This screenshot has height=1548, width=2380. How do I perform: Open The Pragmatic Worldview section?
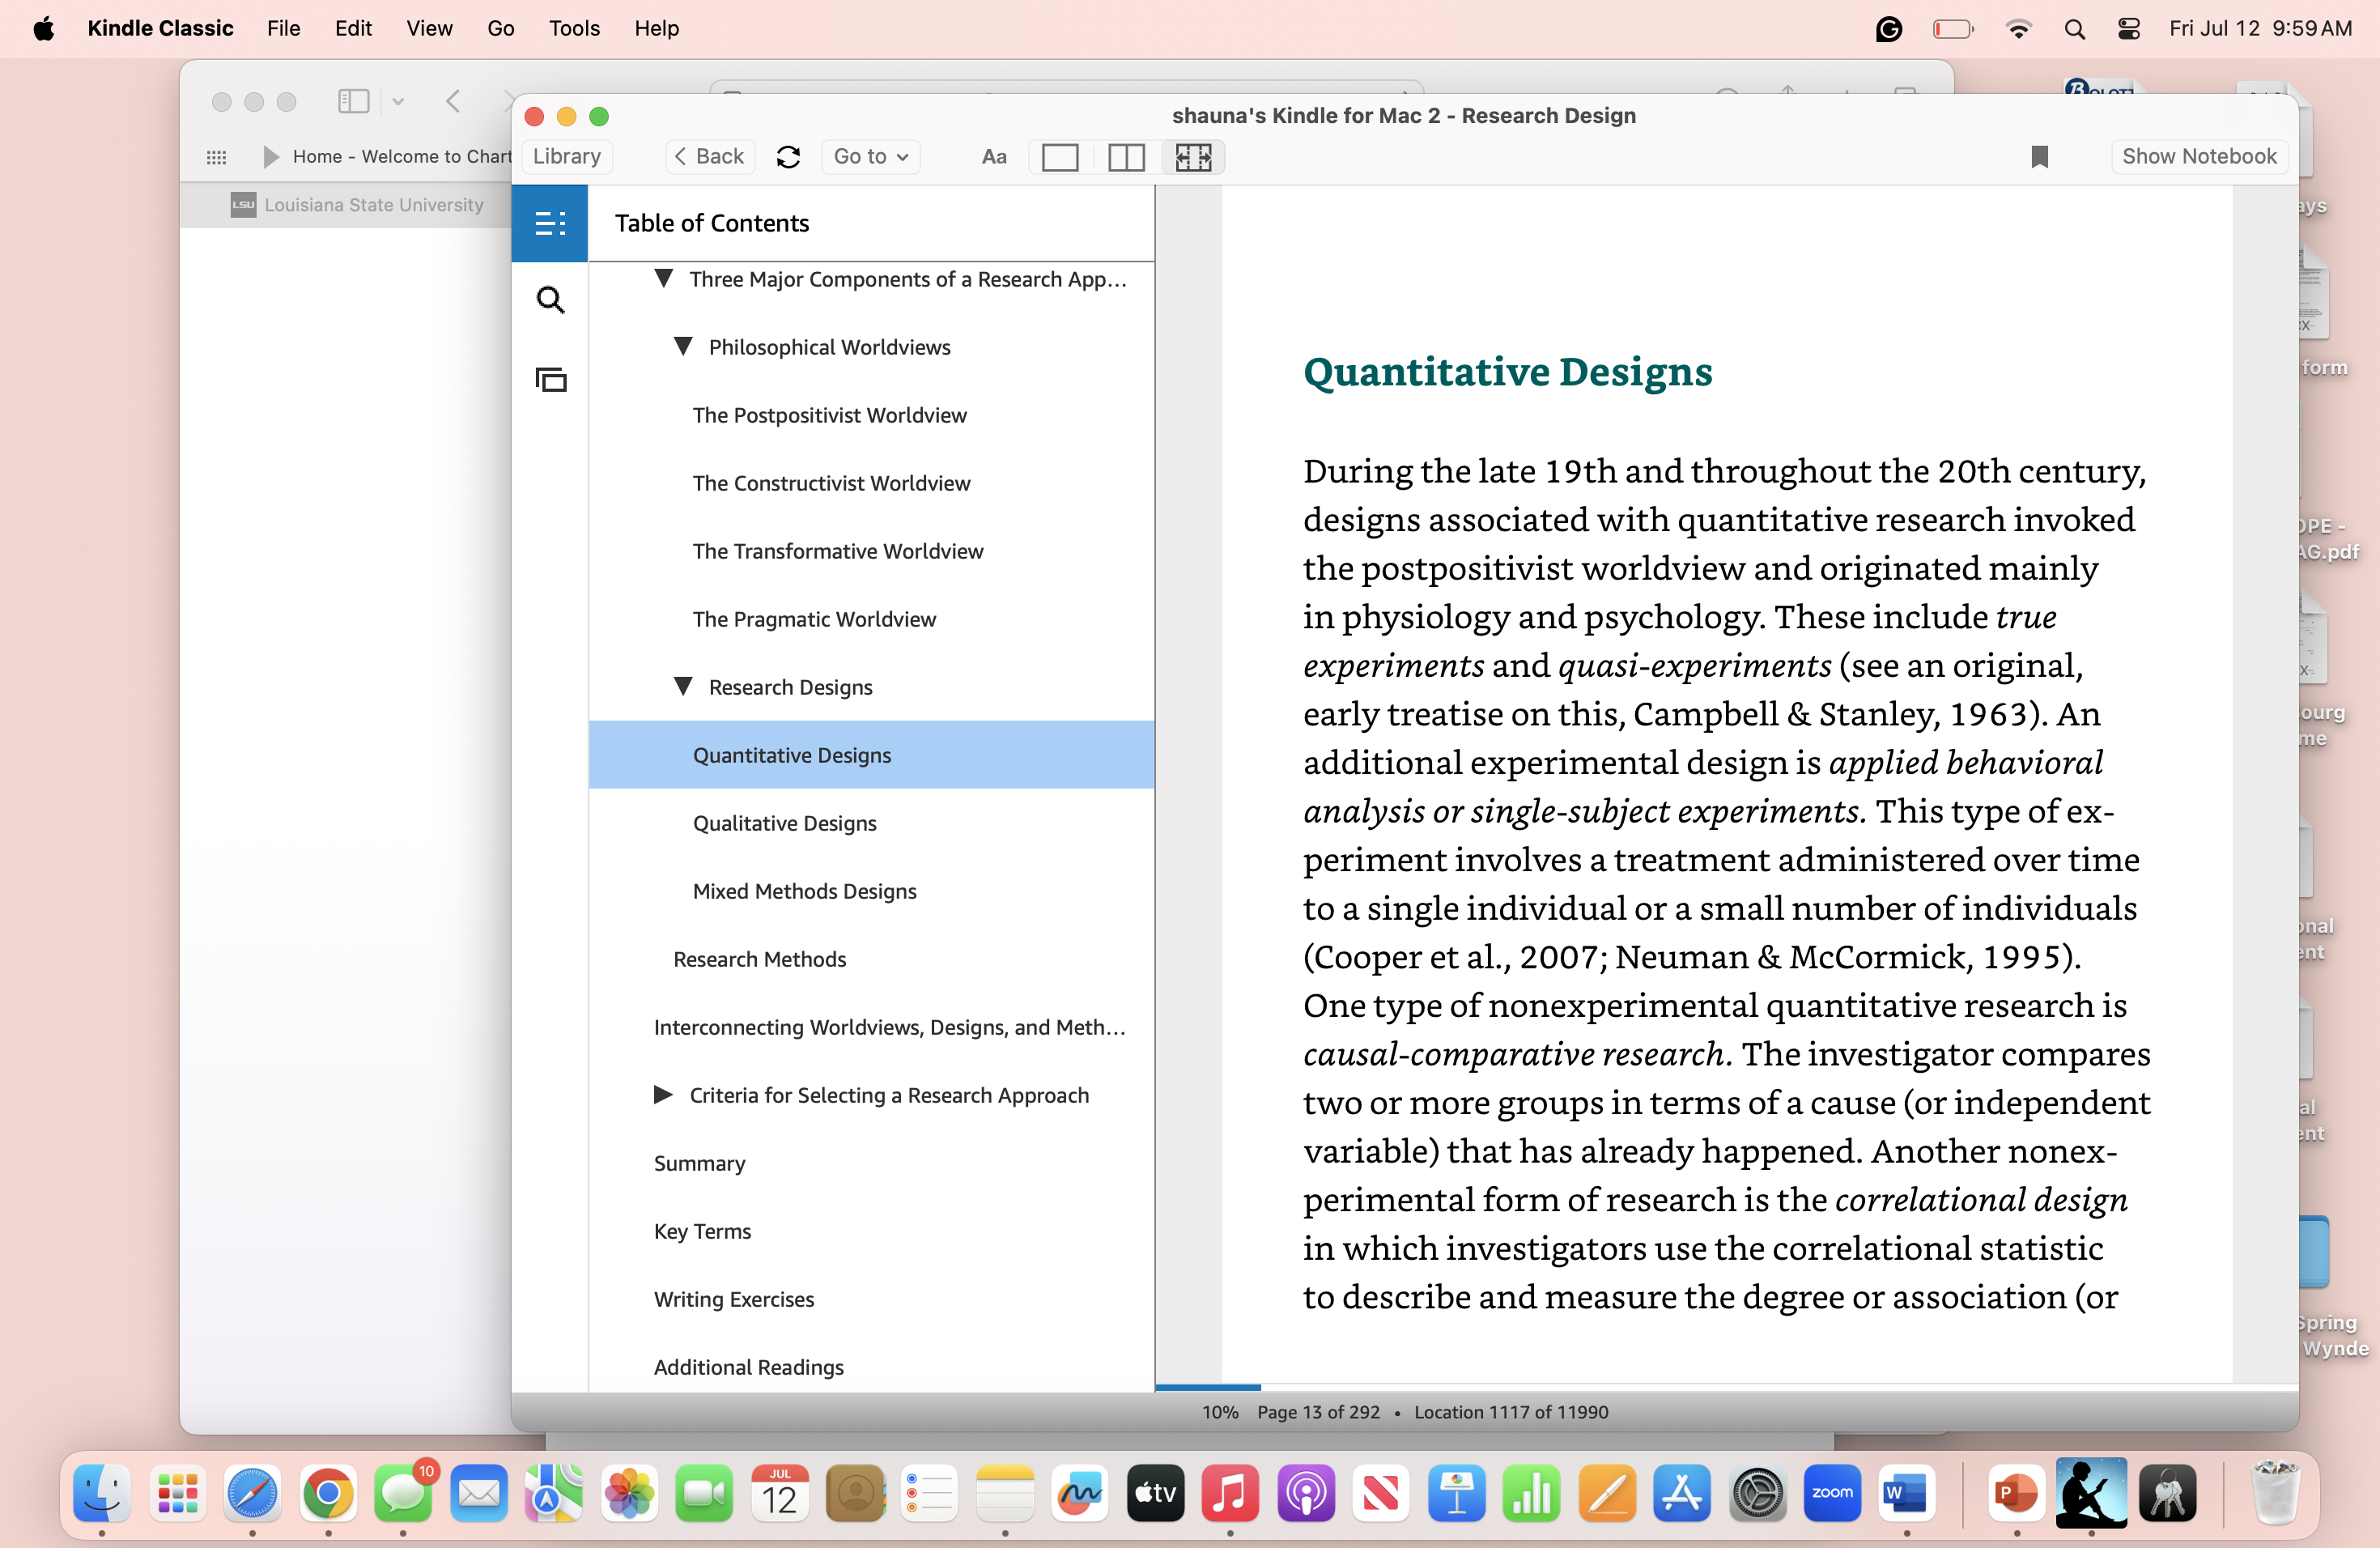pos(814,619)
